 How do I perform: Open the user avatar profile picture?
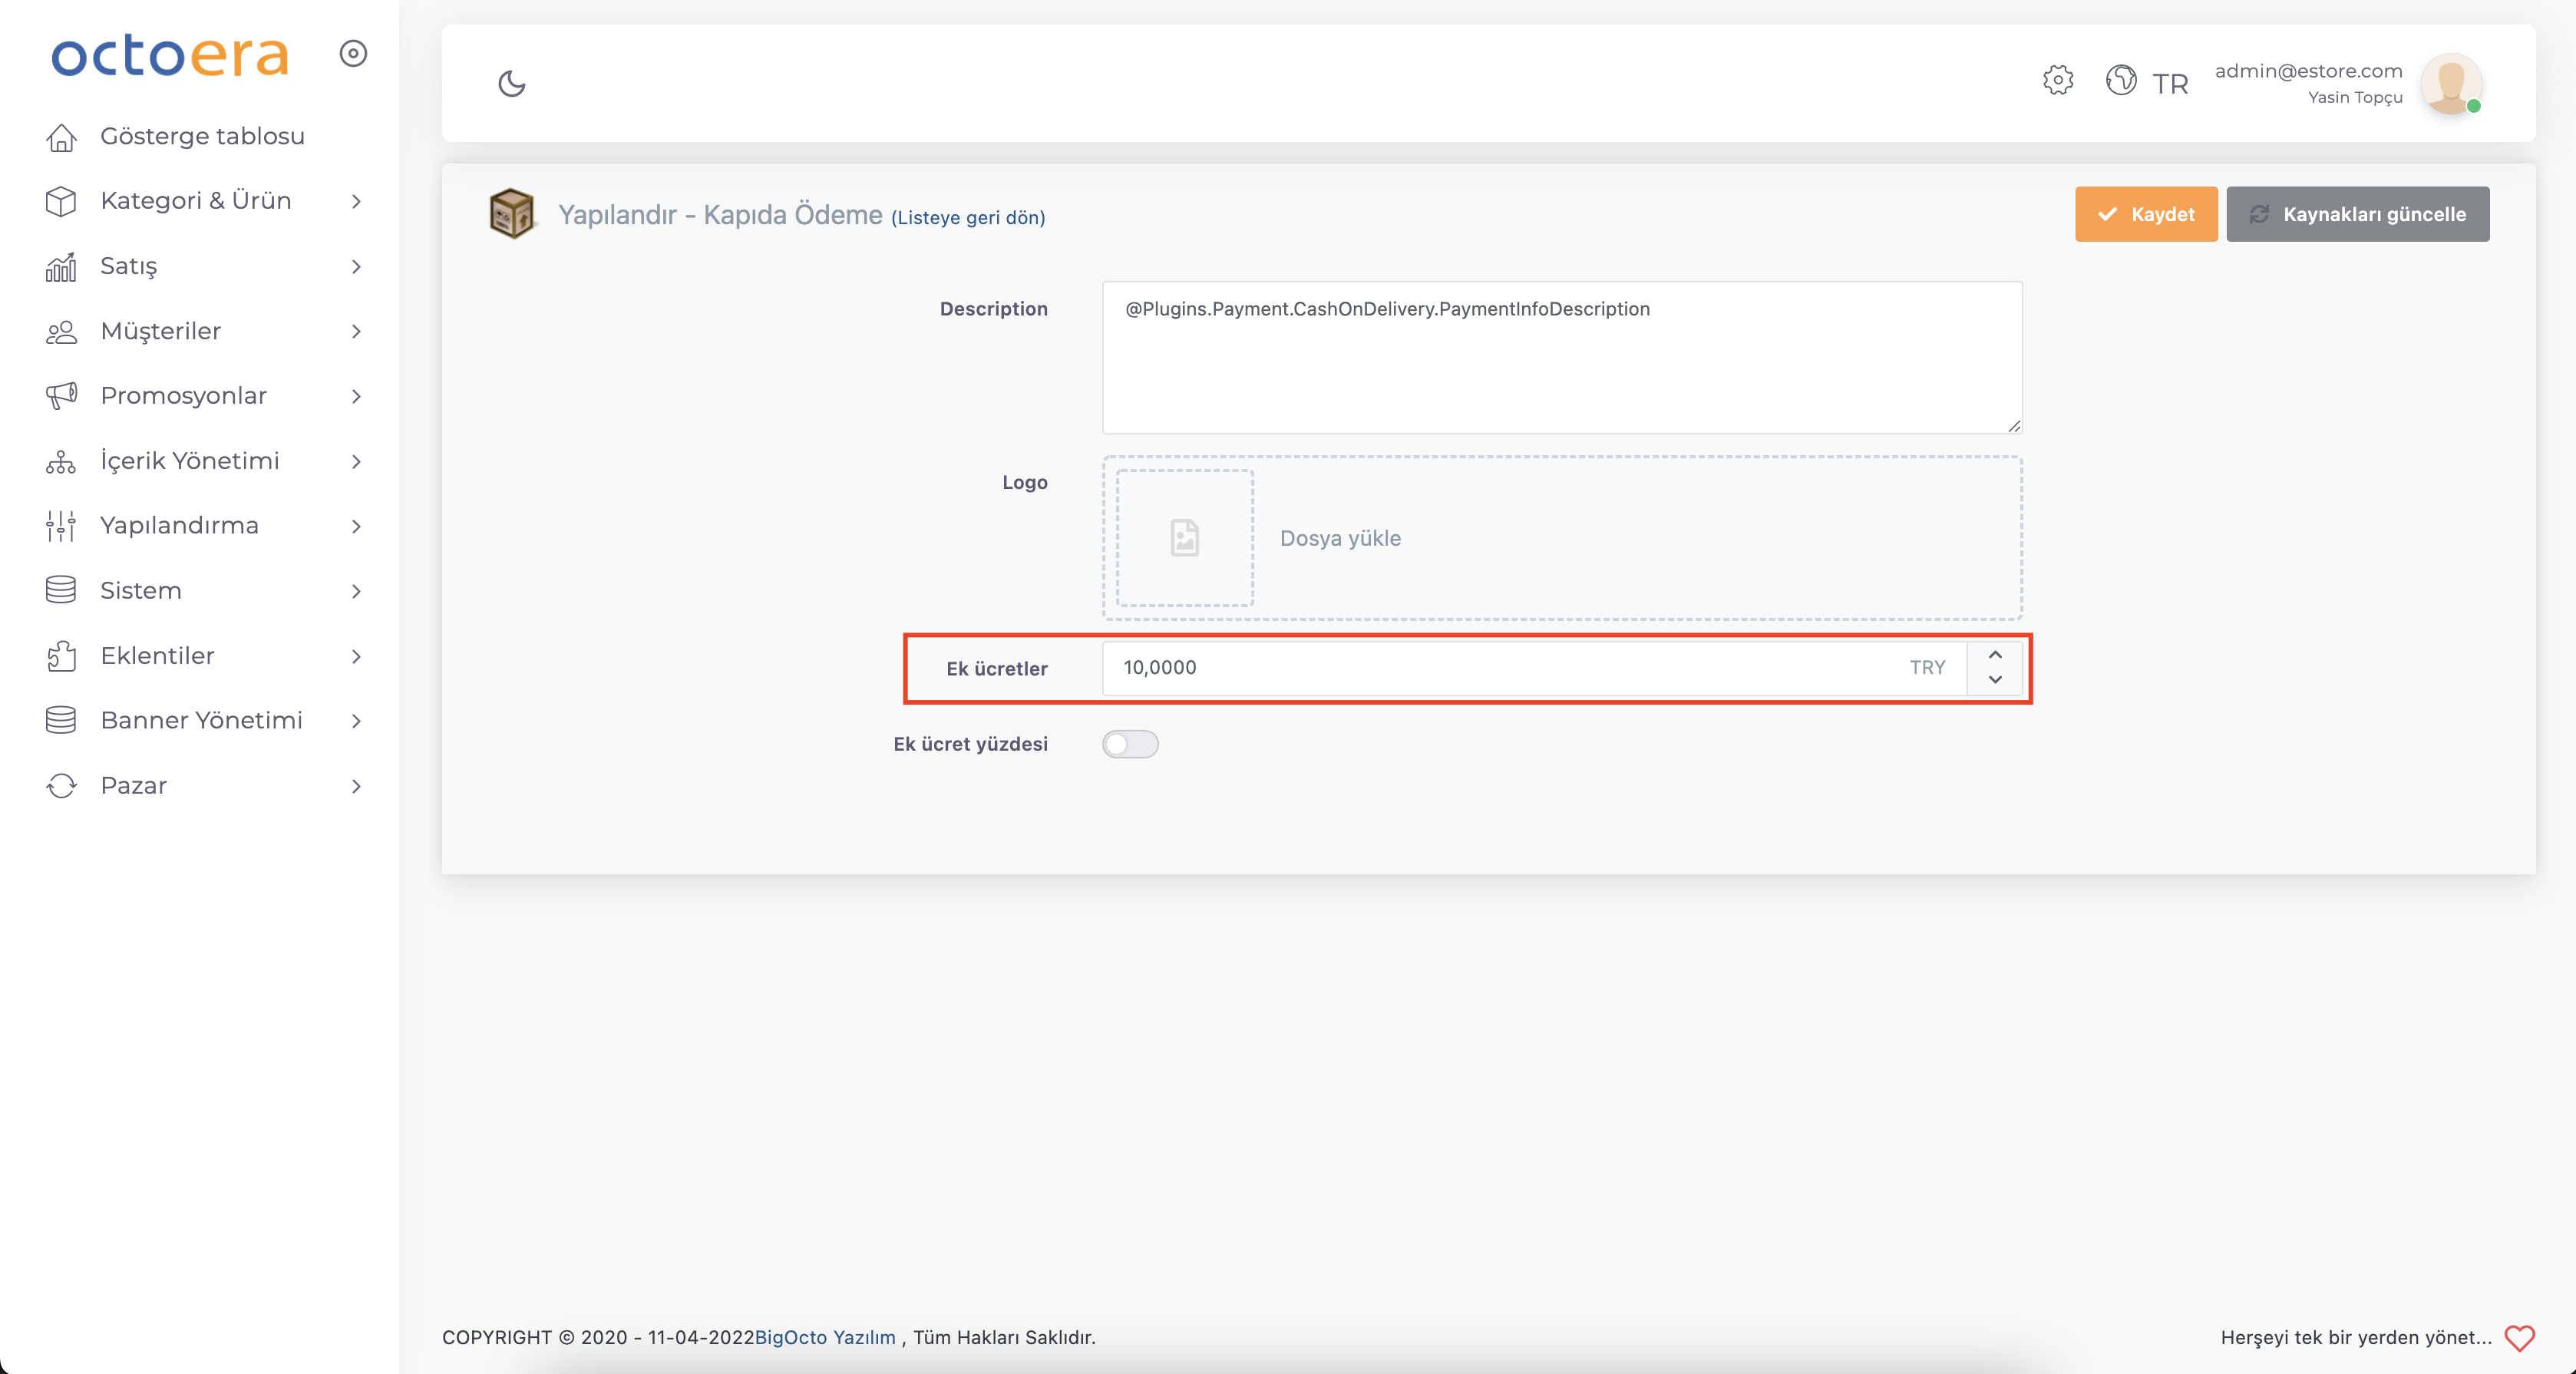pos(2450,83)
